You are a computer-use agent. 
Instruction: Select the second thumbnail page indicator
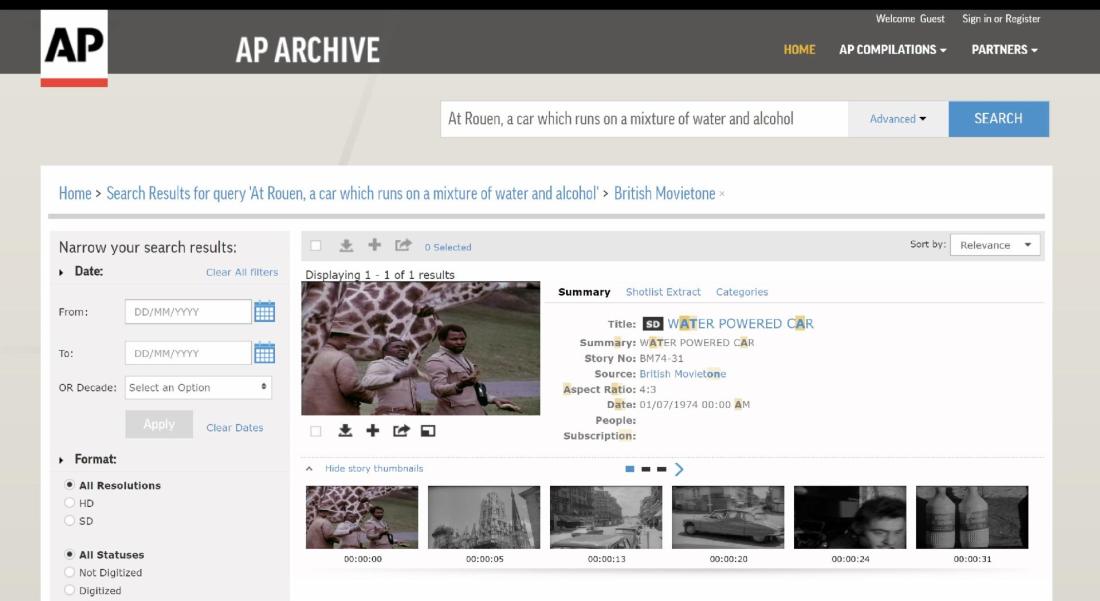coord(645,469)
